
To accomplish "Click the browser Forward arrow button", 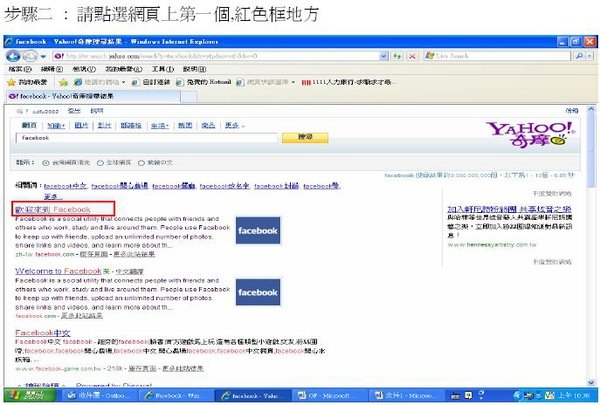I will [30, 56].
